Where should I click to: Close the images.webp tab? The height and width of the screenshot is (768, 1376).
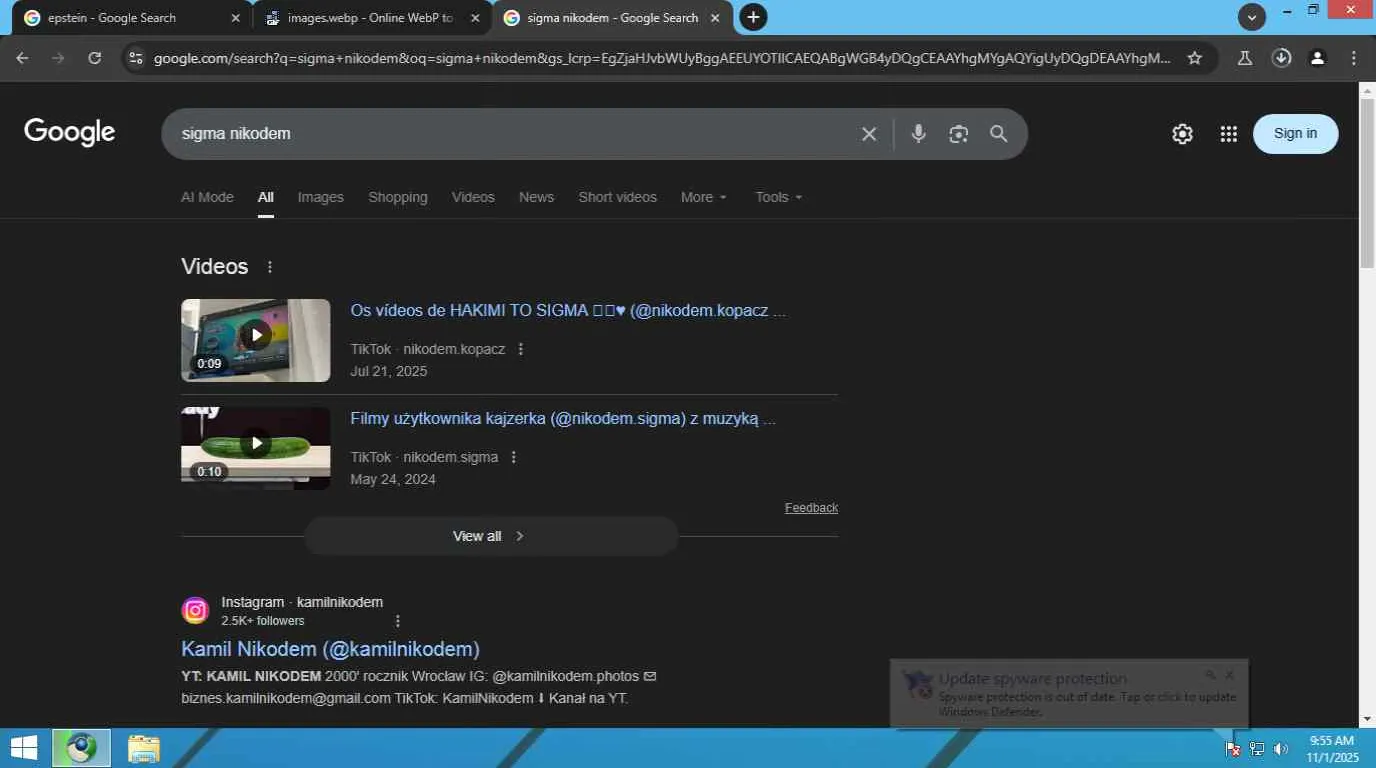click(475, 18)
